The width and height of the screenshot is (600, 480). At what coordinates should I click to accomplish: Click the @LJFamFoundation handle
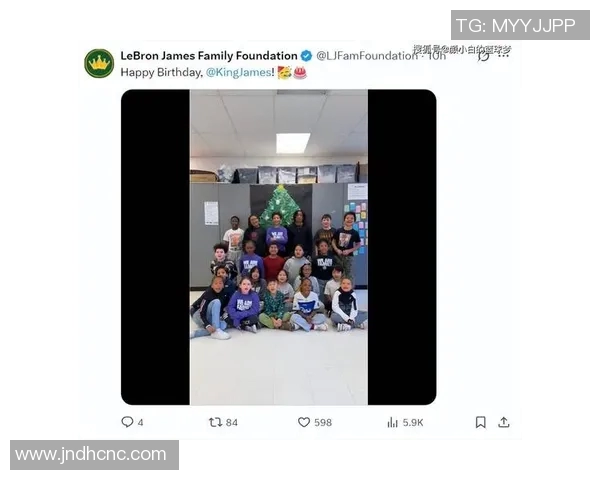coord(367,56)
